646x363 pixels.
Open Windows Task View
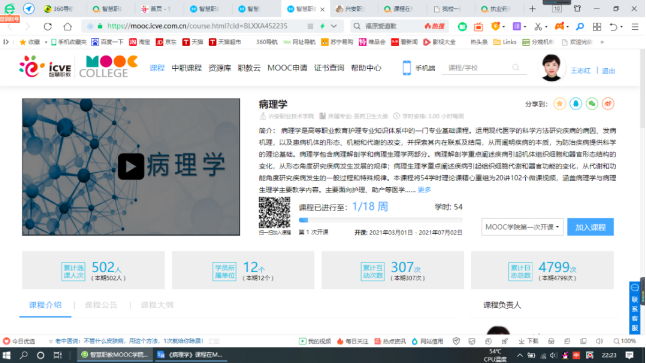click(x=57, y=355)
